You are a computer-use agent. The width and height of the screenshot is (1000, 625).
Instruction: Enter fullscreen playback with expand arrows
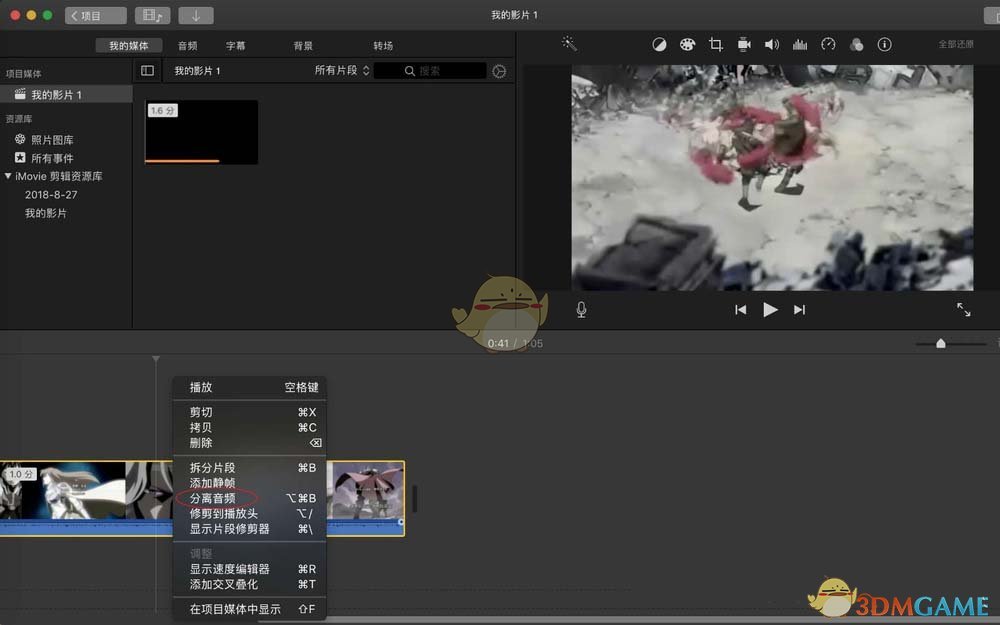[964, 309]
